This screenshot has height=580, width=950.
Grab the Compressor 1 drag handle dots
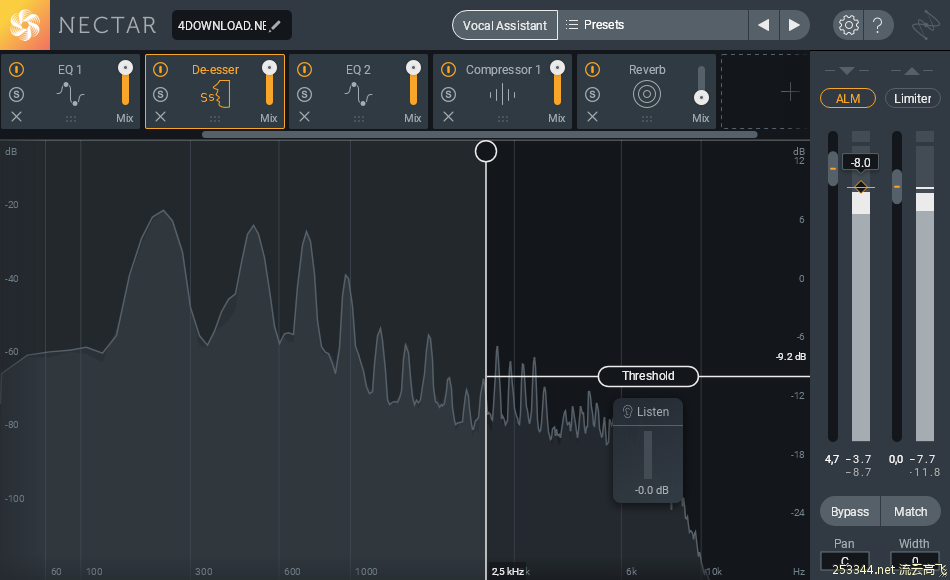(x=503, y=119)
